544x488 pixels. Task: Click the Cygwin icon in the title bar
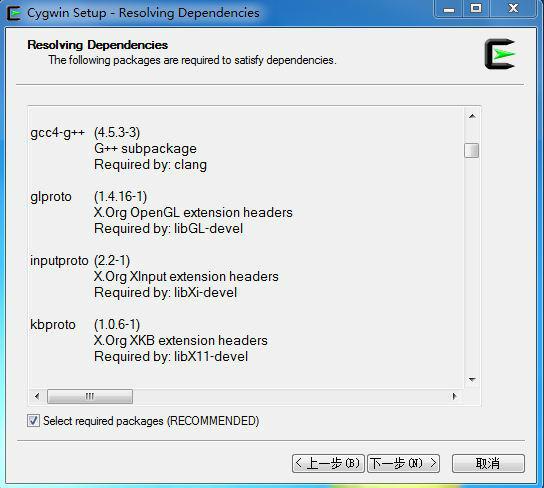click(14, 13)
